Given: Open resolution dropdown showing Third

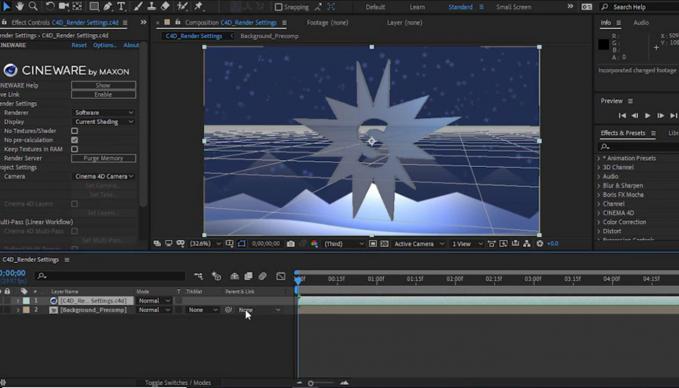Looking at the screenshot, I should tap(344, 244).
